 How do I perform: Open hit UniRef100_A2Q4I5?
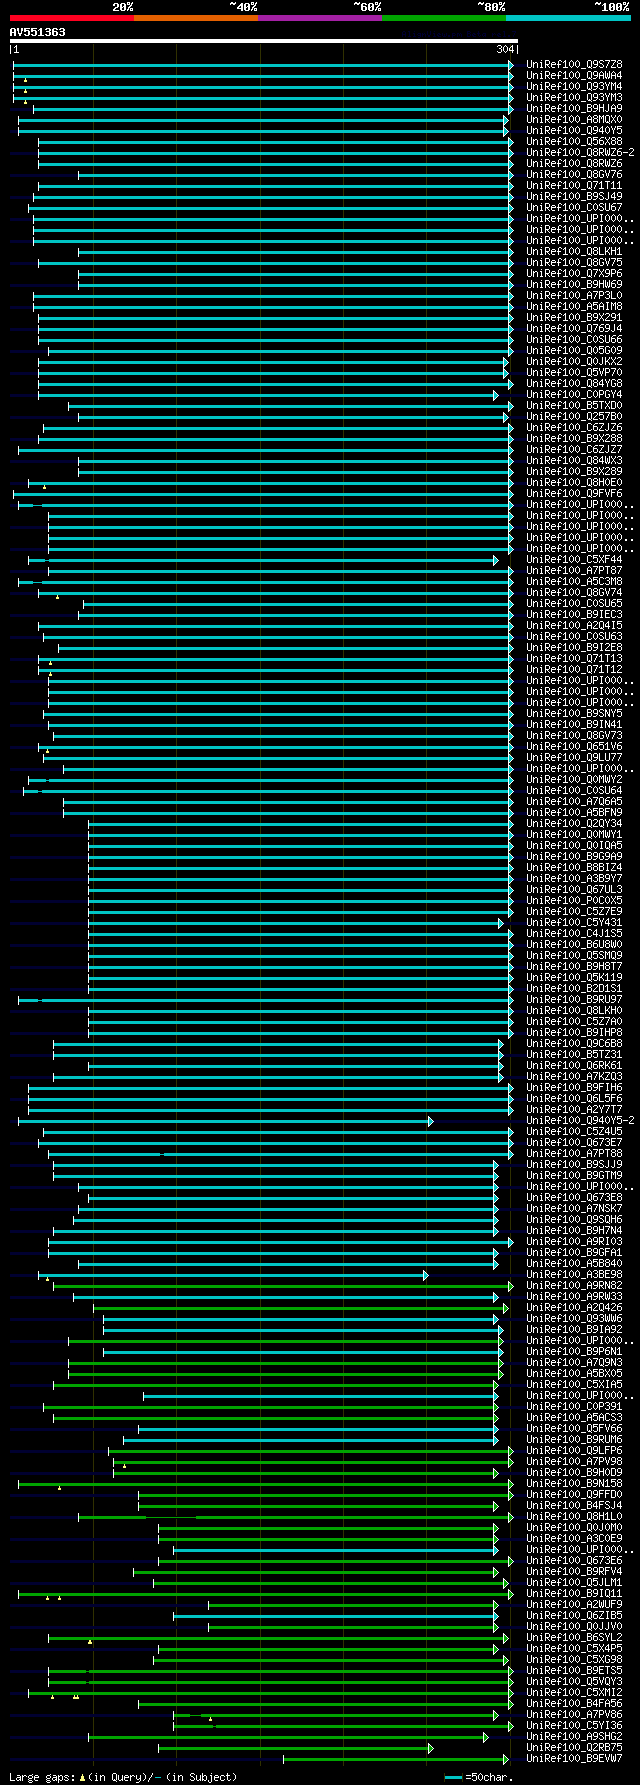pos(574,625)
